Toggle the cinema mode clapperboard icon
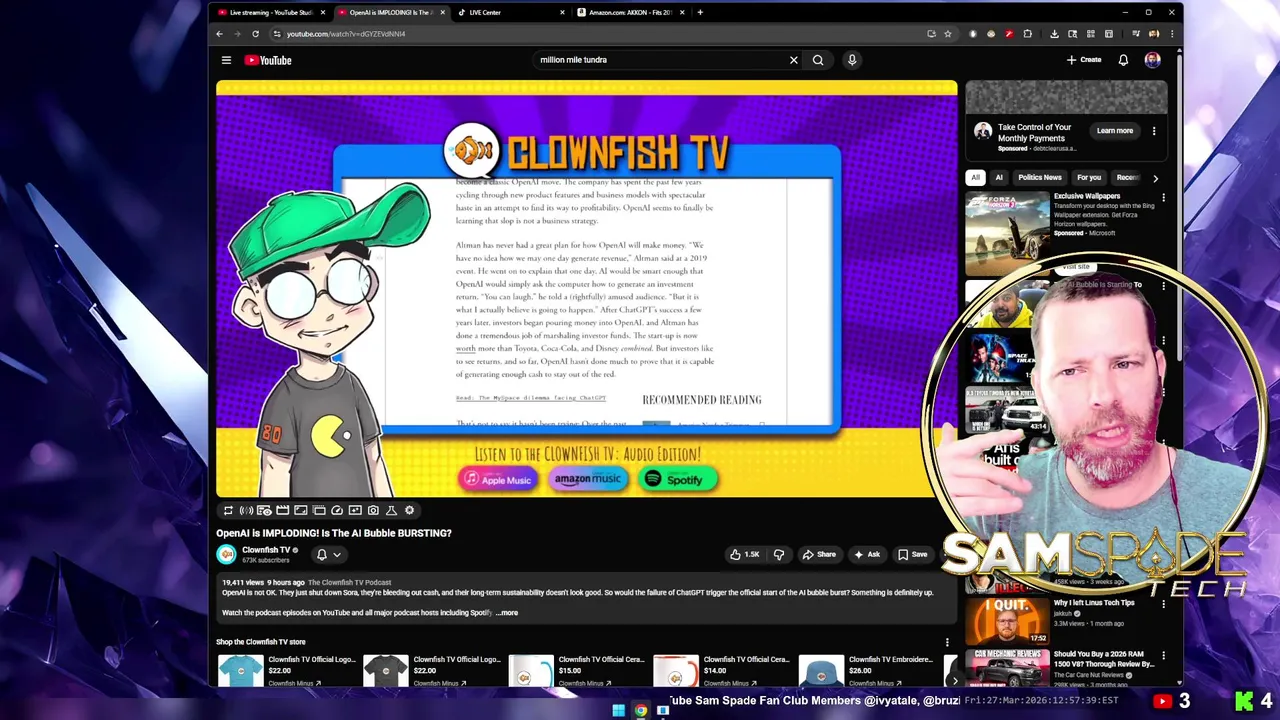The height and width of the screenshot is (720, 1280). coord(282,510)
